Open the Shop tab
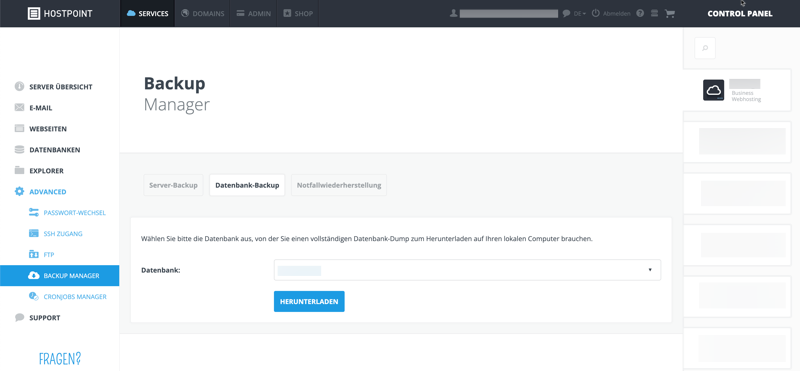800x371 pixels. [x=298, y=14]
